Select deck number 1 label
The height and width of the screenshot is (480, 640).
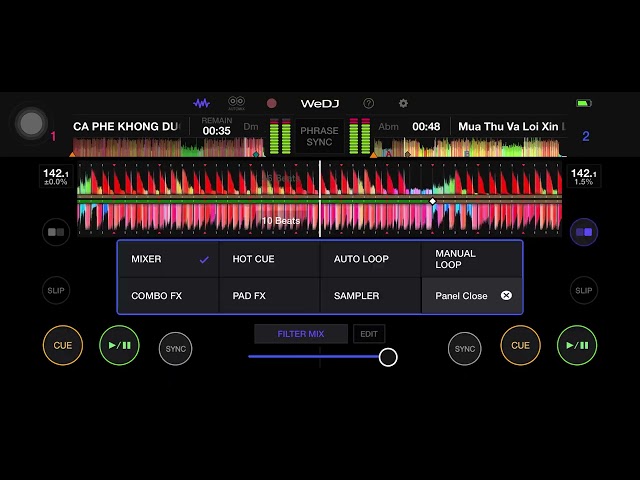coord(53,136)
